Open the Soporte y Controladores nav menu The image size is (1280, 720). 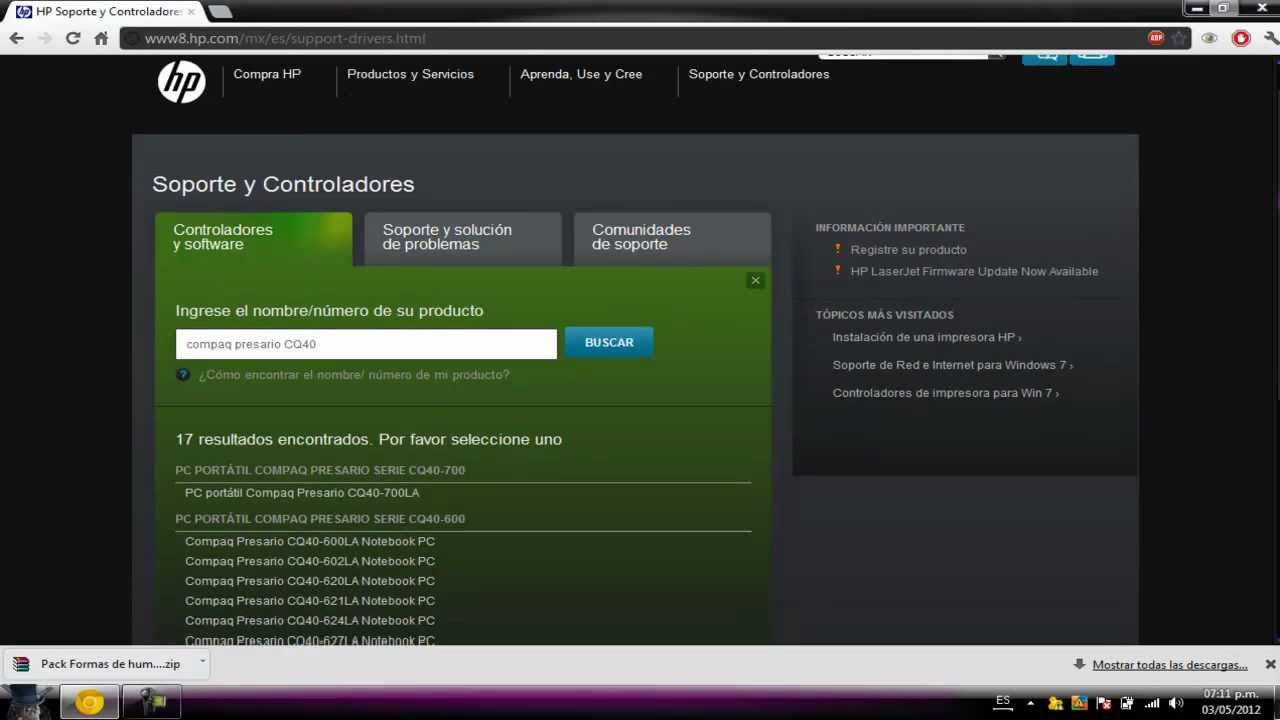click(x=759, y=74)
